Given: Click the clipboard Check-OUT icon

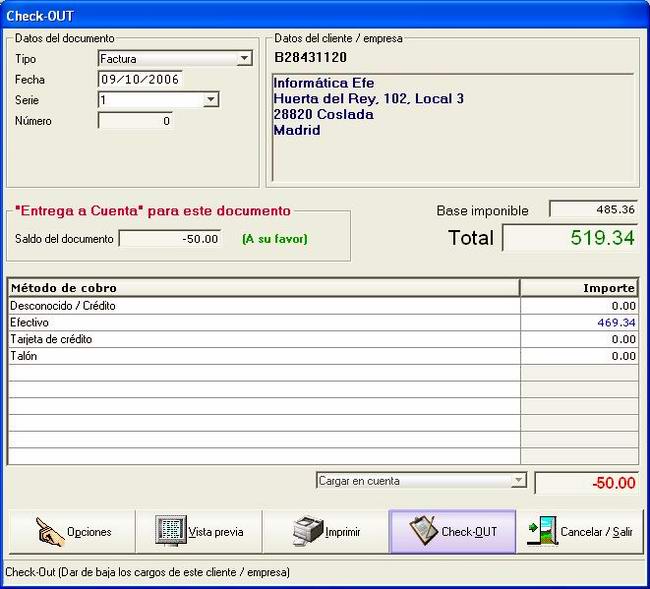Looking at the screenshot, I should coord(423,531).
